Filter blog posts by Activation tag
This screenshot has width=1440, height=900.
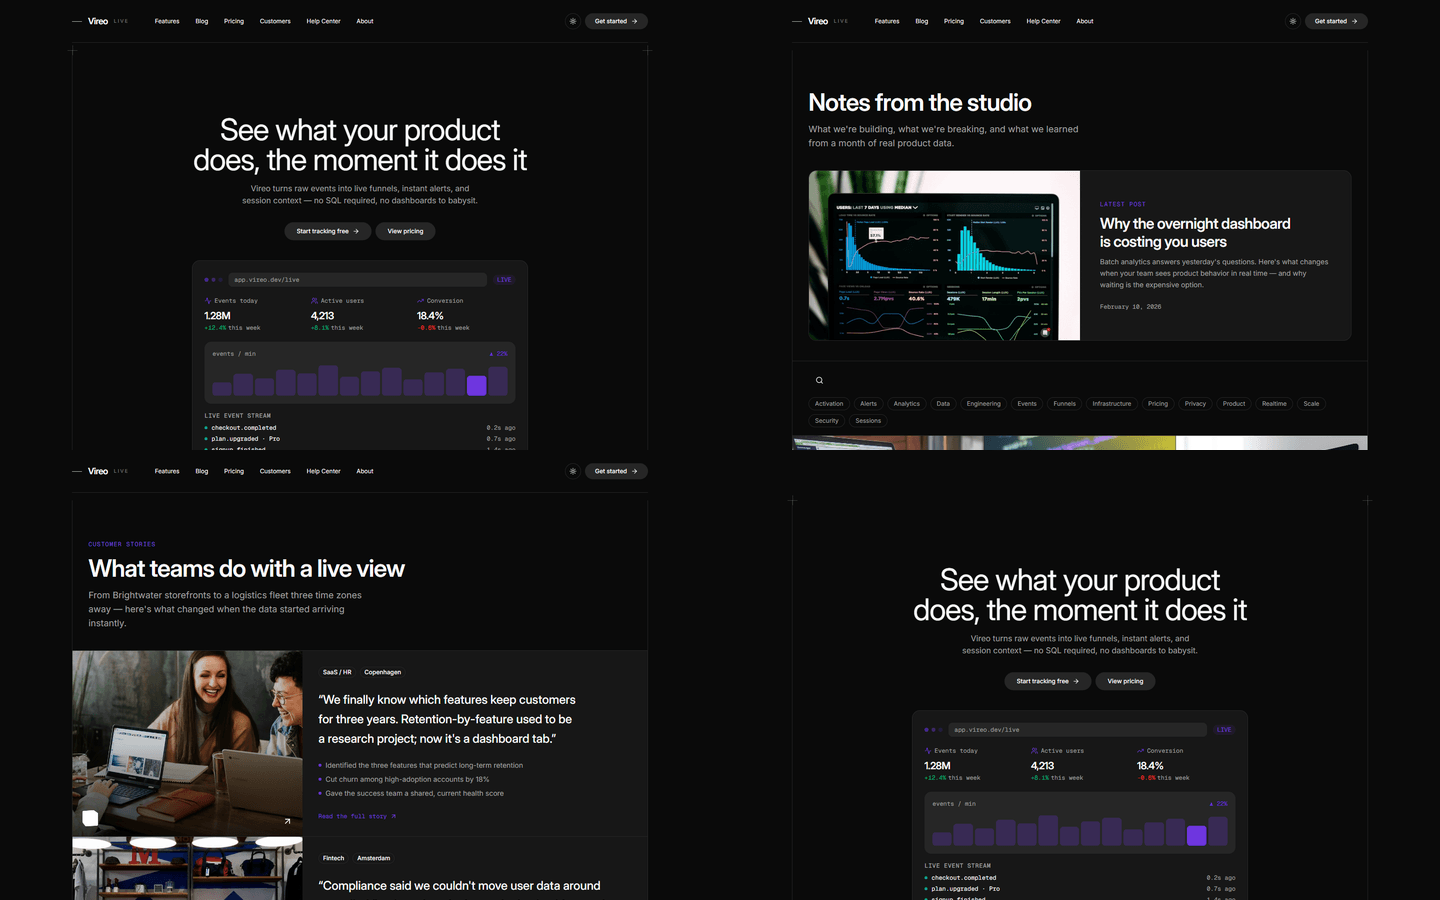[829, 404]
